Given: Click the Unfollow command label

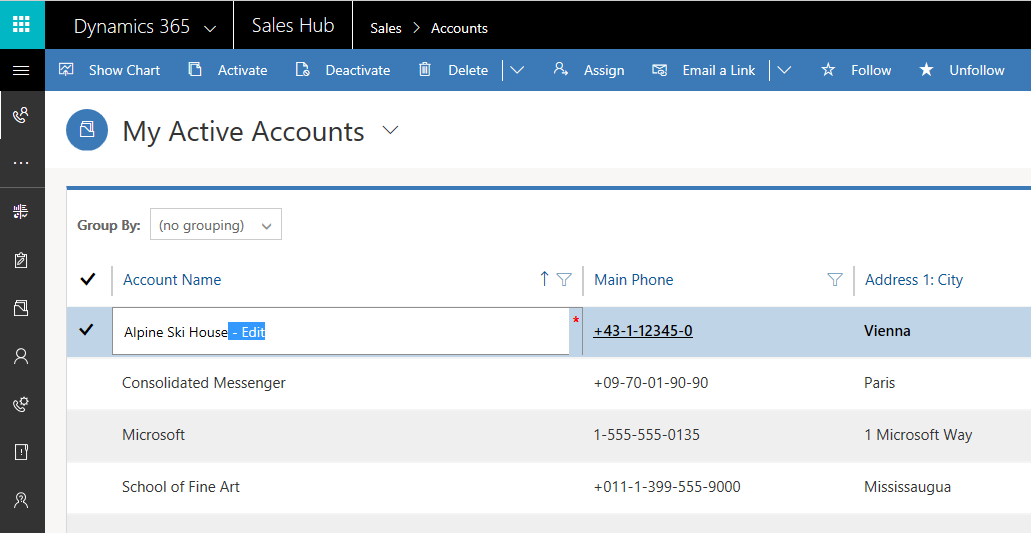Looking at the screenshot, I should tap(977, 70).
